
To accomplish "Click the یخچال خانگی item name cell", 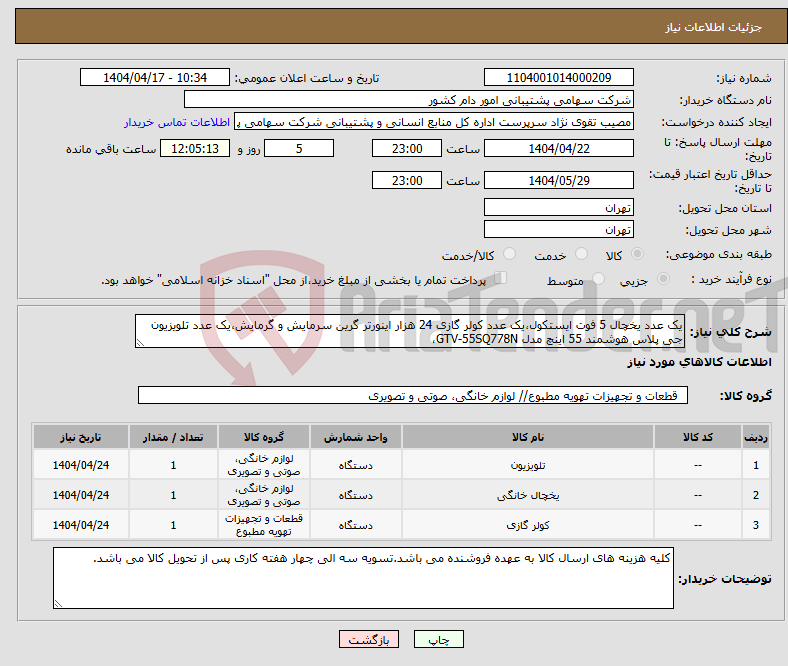I will click(528, 495).
